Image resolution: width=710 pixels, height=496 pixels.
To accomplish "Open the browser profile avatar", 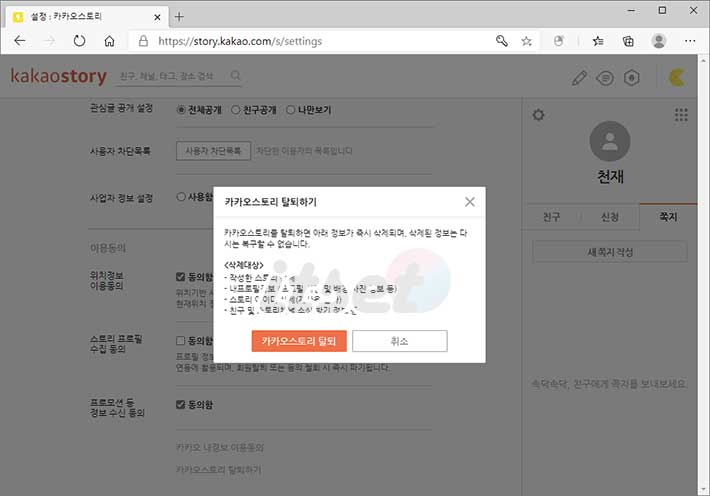I will coord(658,41).
